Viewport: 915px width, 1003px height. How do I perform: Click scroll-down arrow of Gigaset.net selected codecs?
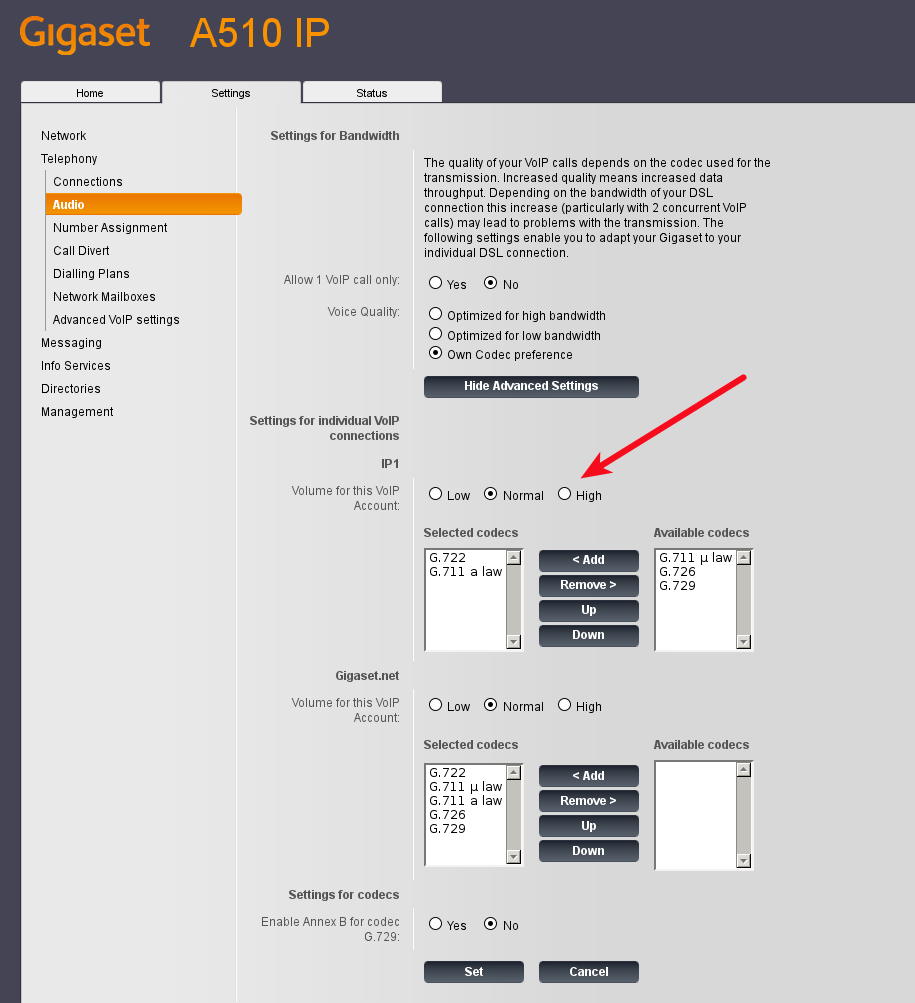514,857
